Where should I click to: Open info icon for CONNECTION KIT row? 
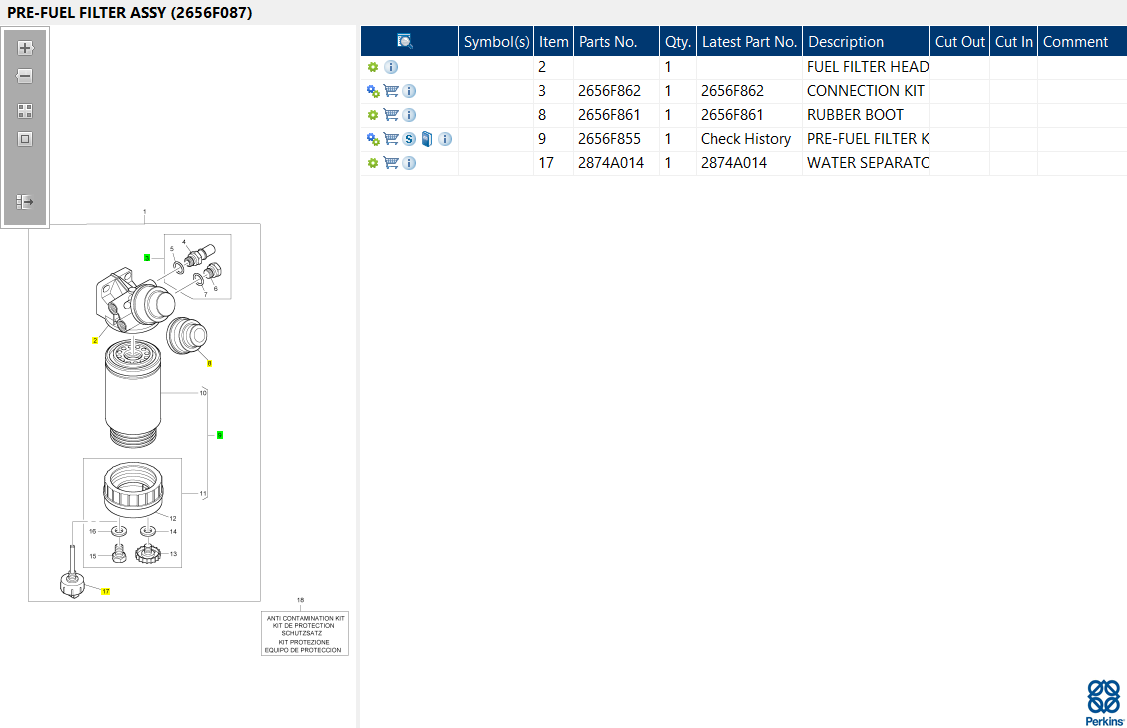409,91
